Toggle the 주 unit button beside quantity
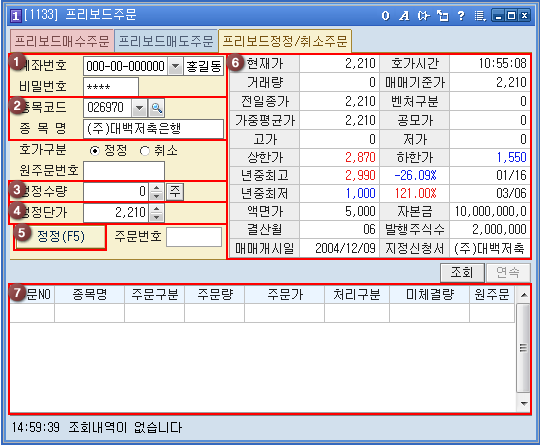 175,191
